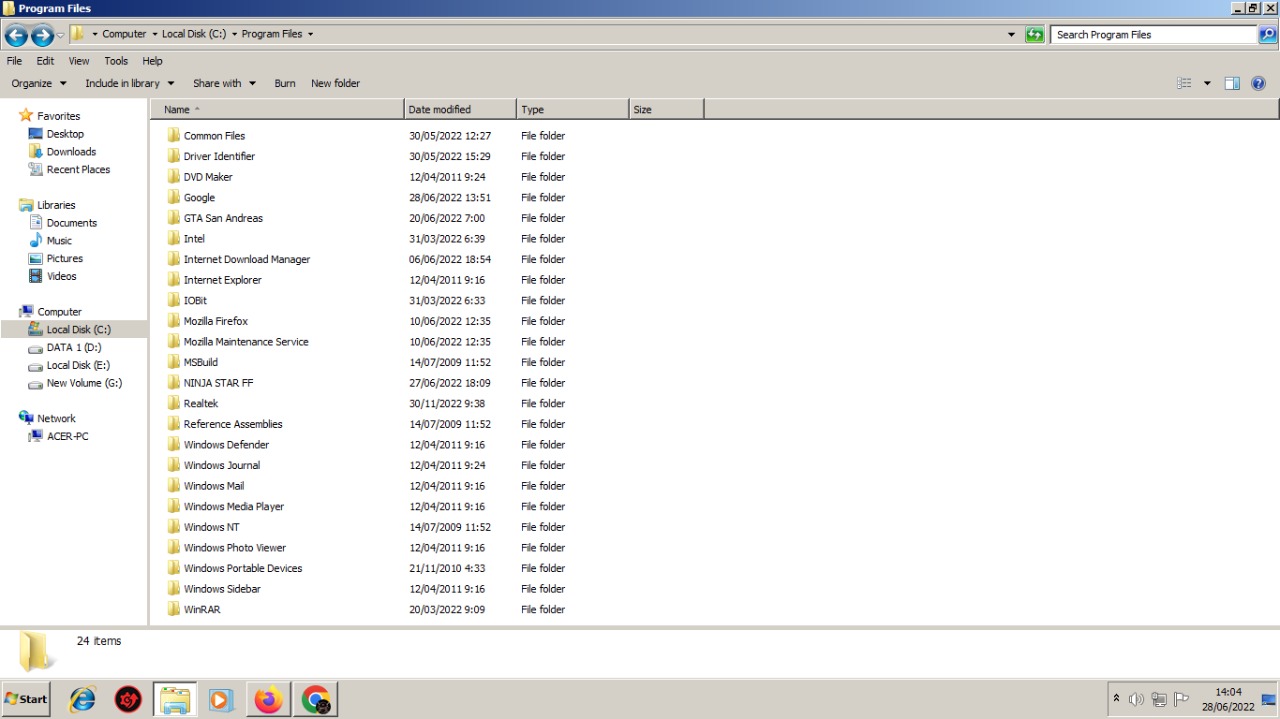The width and height of the screenshot is (1280, 719).
Task: Open the network tray icon
Action: (1159, 700)
